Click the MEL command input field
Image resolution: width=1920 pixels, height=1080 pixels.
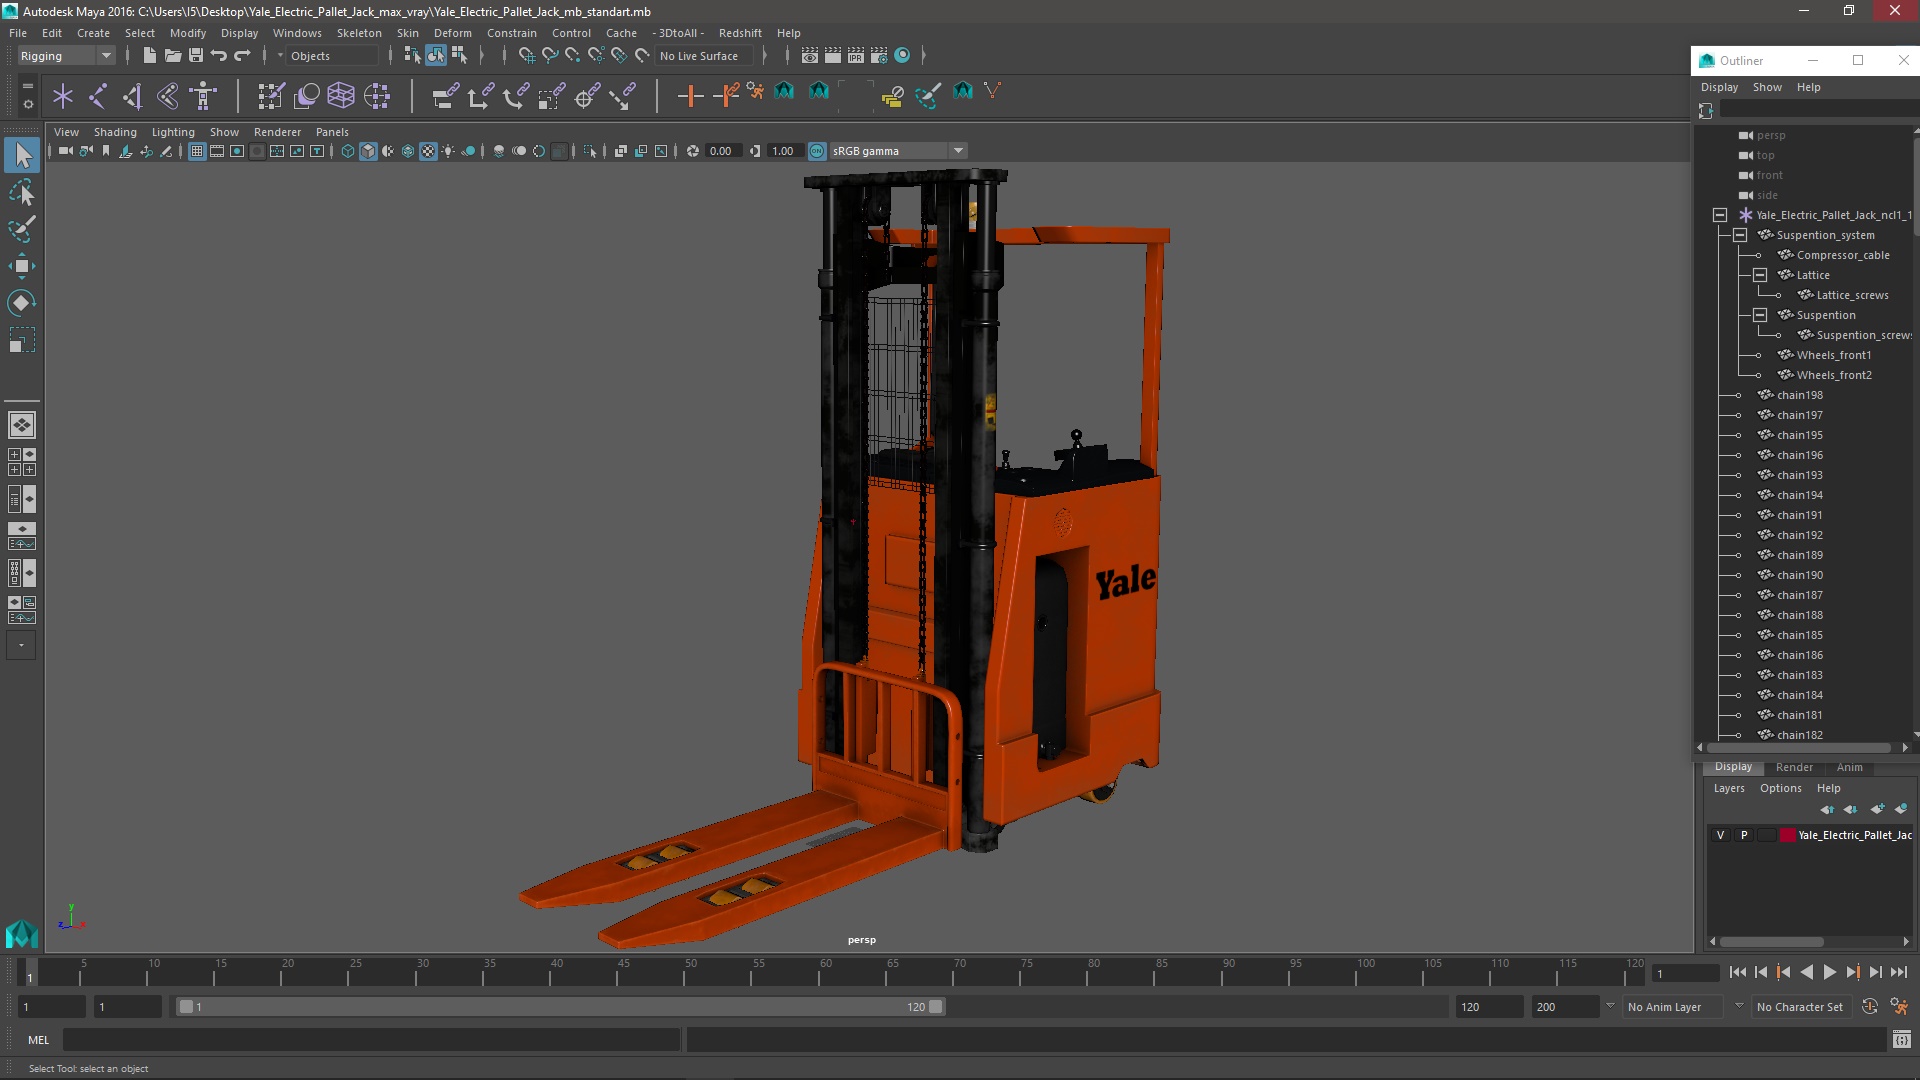[371, 1040]
